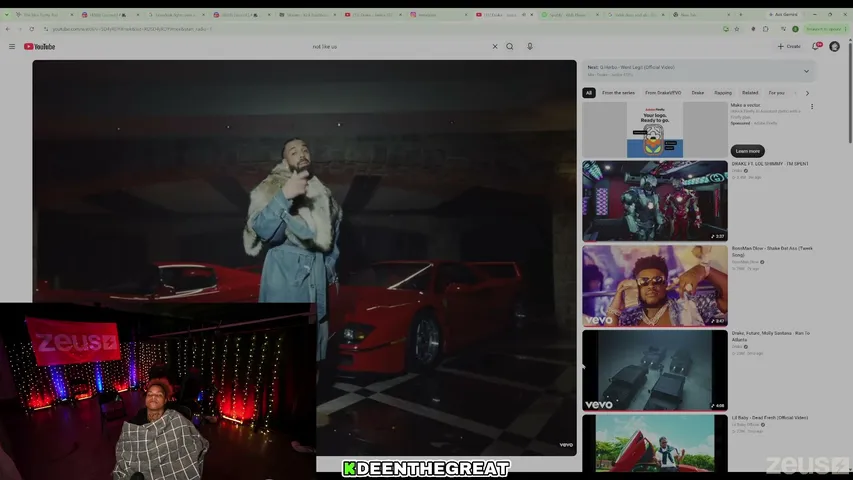The image size is (853, 480).
Task: Select the 'For you' filter chip
Action: 776,93
